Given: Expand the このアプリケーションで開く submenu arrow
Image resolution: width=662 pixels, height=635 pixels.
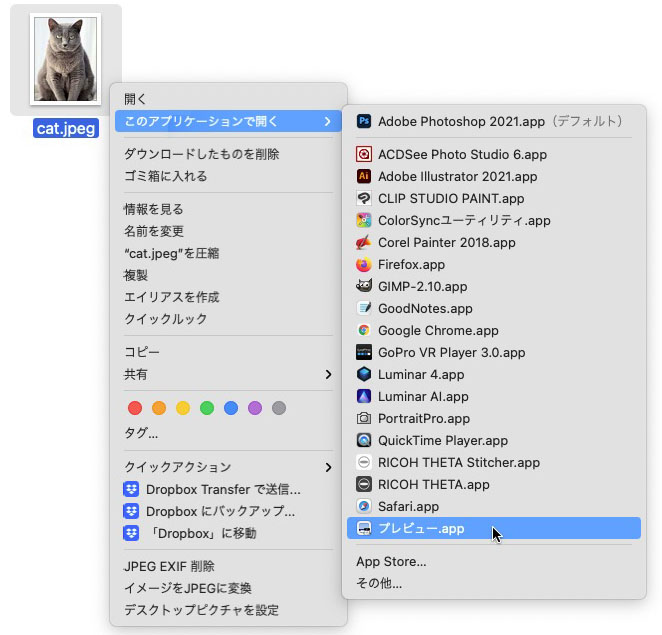Looking at the screenshot, I should pyautogui.click(x=328, y=122).
